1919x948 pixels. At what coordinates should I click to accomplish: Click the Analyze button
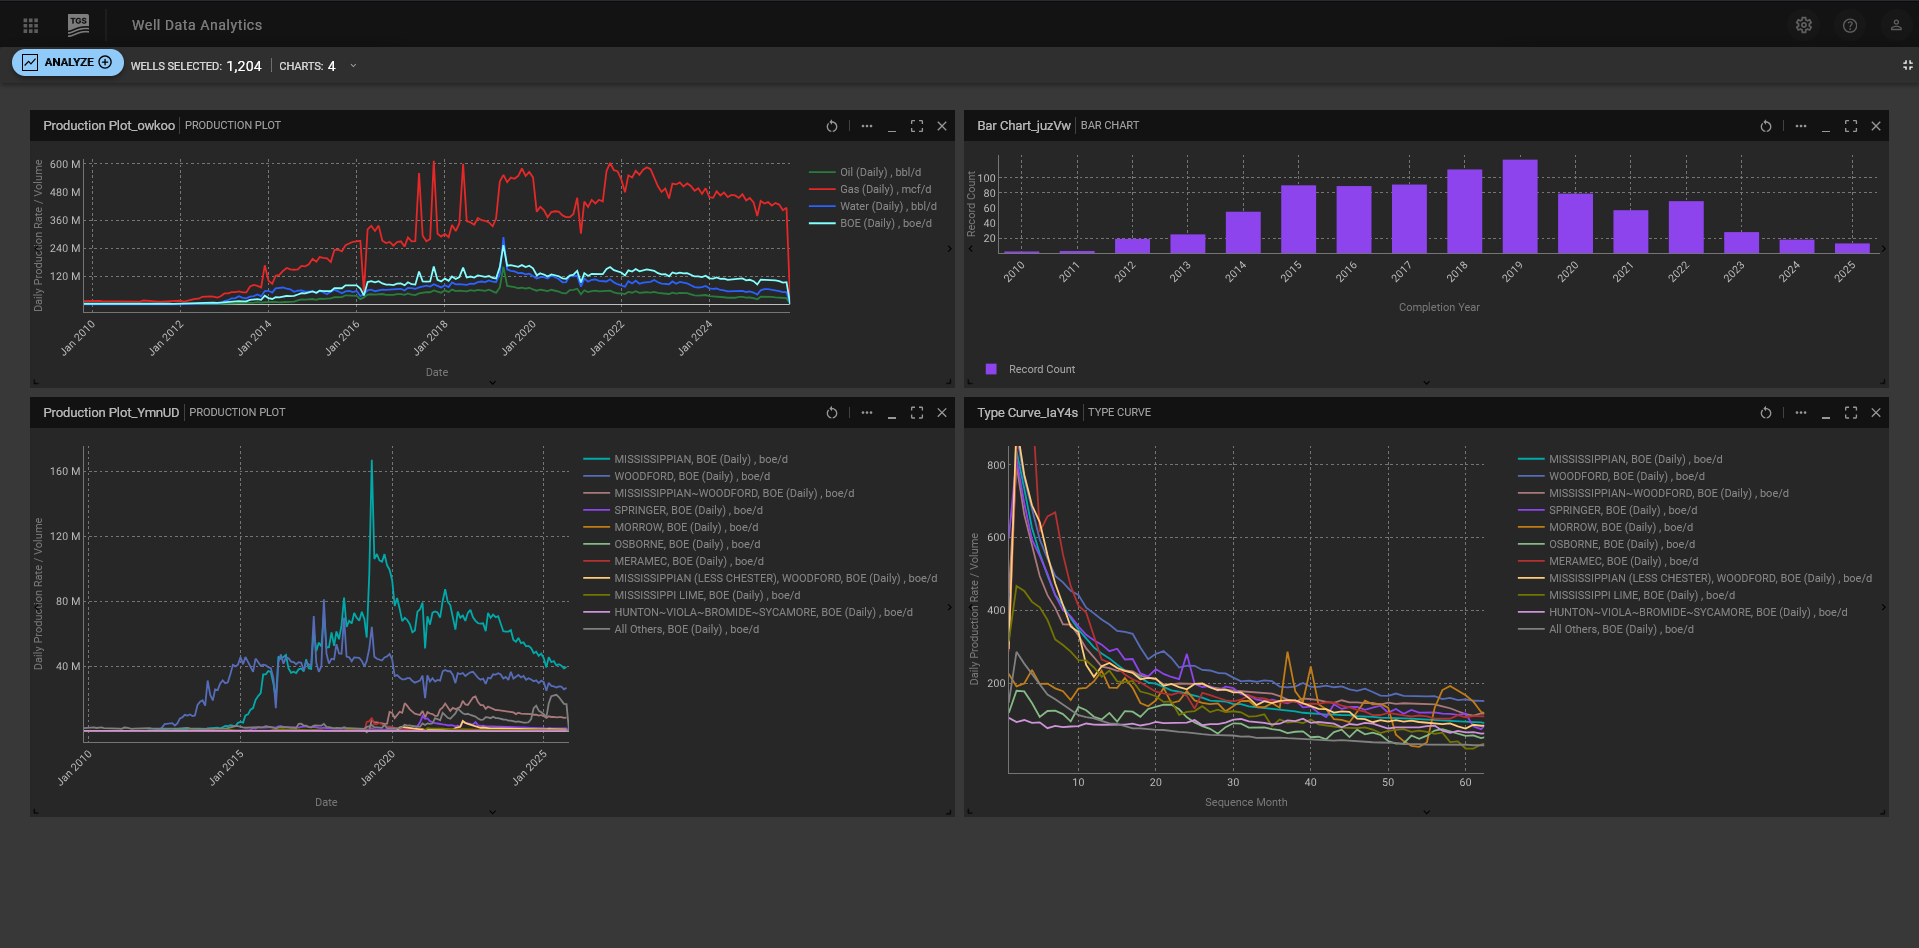[68, 62]
